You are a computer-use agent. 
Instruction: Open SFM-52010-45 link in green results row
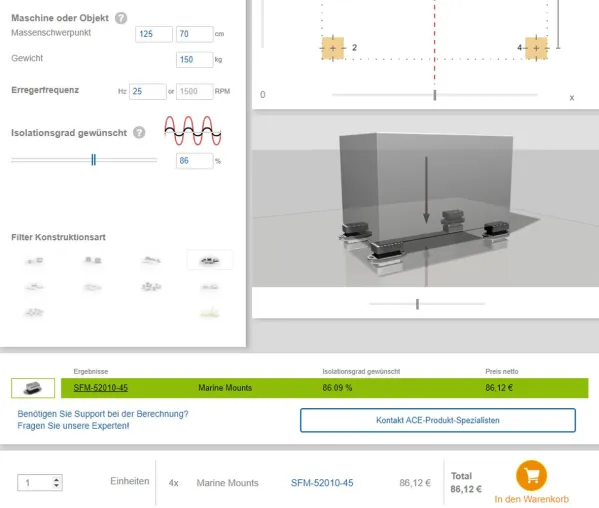click(100, 388)
